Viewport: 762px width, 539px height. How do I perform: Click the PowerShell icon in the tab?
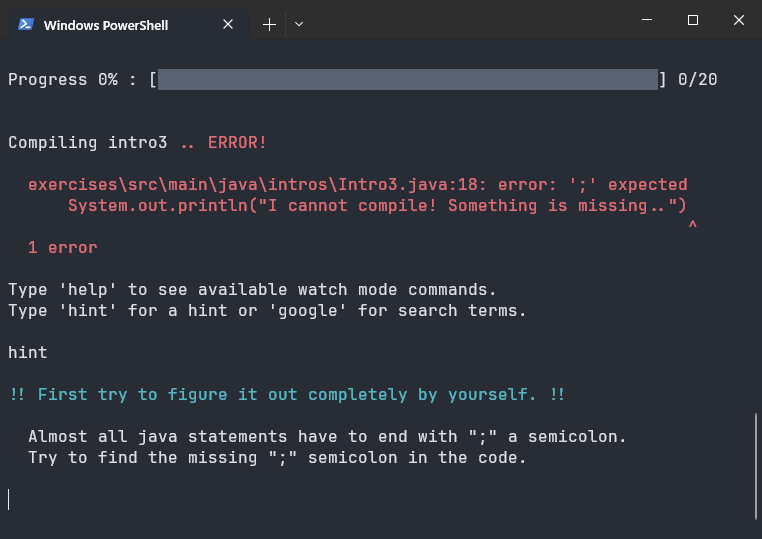point(26,24)
